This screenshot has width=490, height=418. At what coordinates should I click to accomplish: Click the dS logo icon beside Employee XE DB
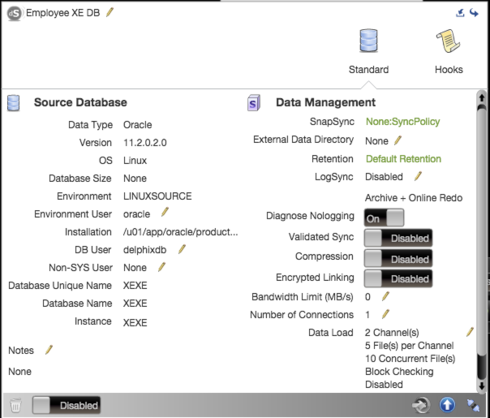coord(15,14)
